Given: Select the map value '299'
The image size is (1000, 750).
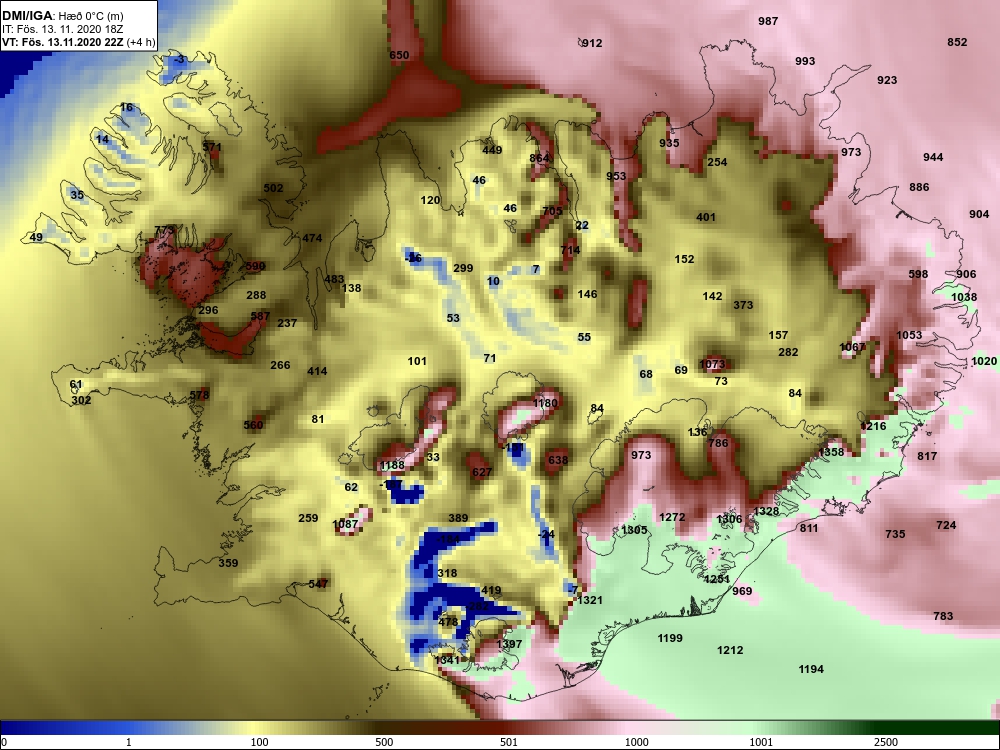Looking at the screenshot, I should 463,268.
